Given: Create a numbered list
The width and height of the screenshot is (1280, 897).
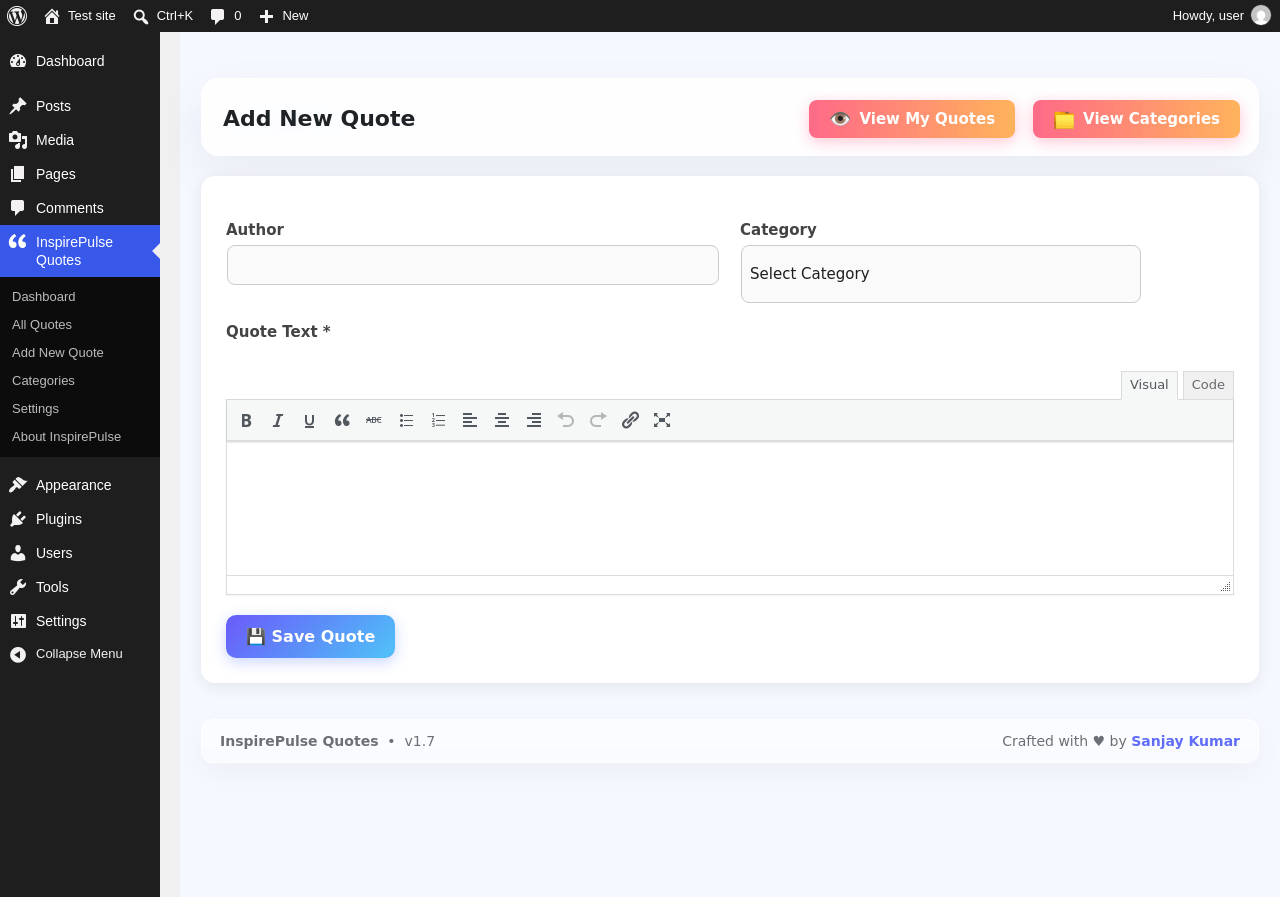Looking at the screenshot, I should point(438,420).
